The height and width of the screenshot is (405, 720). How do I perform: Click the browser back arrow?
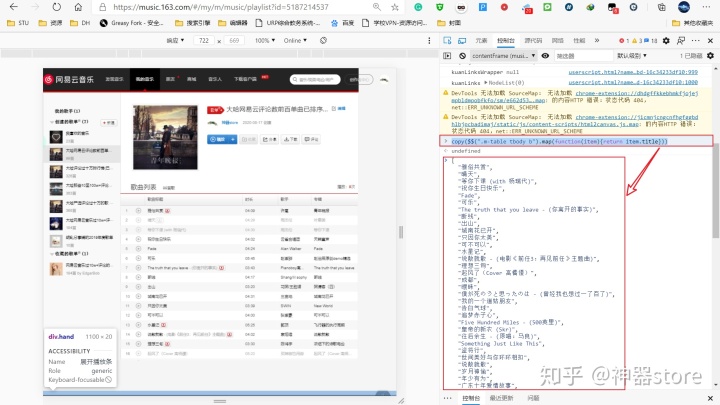click(13, 7)
